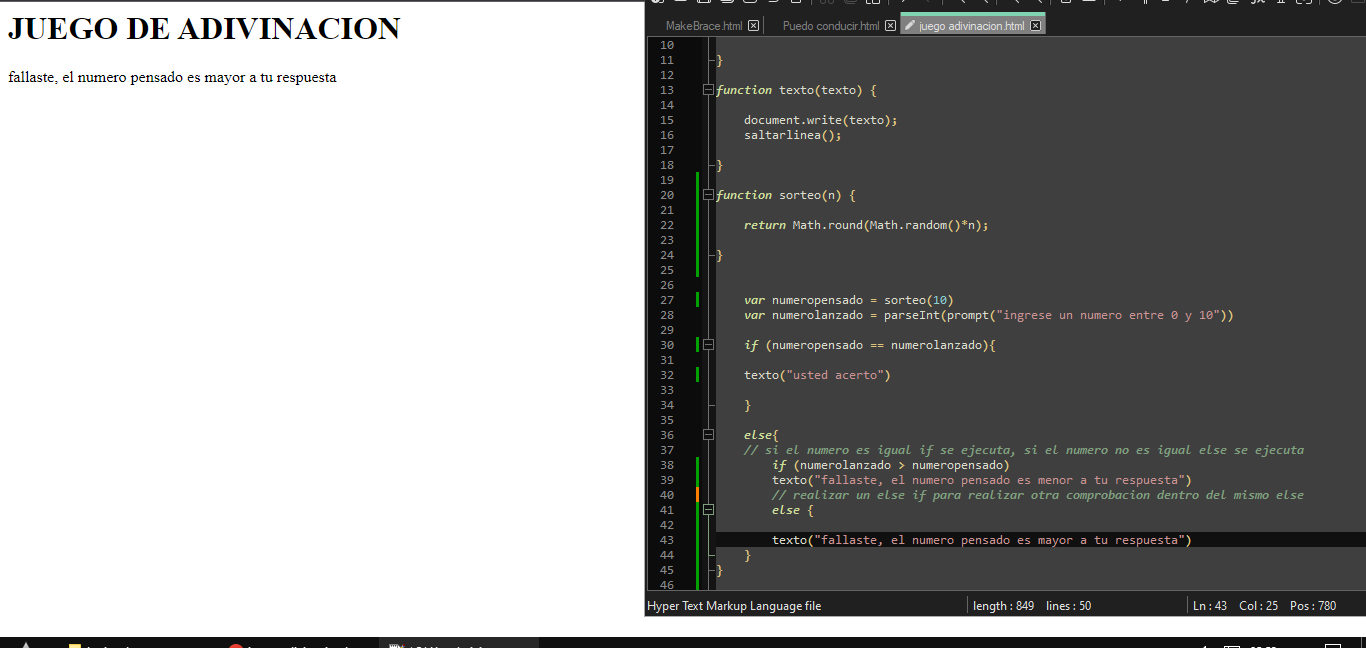Click the pencil icon on juego adivinacion tab
The height and width of the screenshot is (648, 1366).
click(909, 26)
